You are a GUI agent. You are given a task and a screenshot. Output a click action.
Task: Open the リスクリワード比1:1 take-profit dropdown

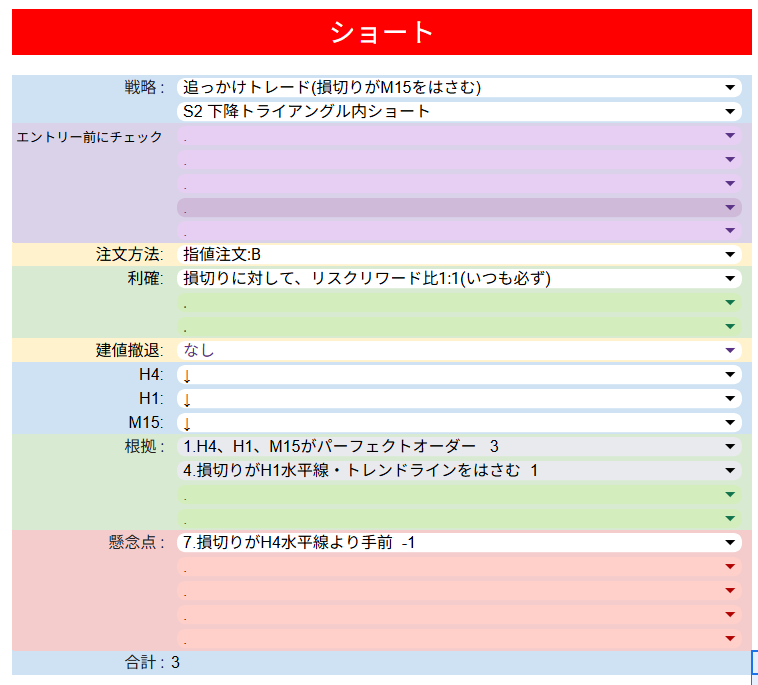pyautogui.click(x=729, y=279)
